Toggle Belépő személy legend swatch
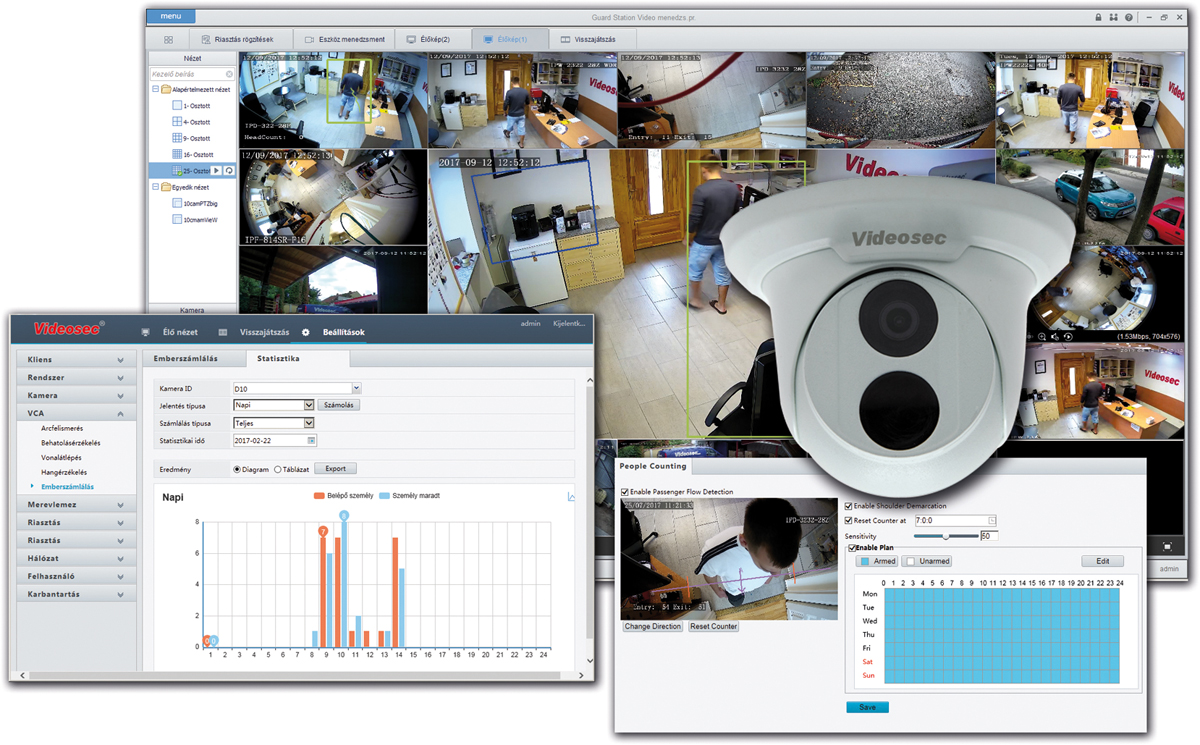This screenshot has width=1200, height=745. (x=319, y=496)
